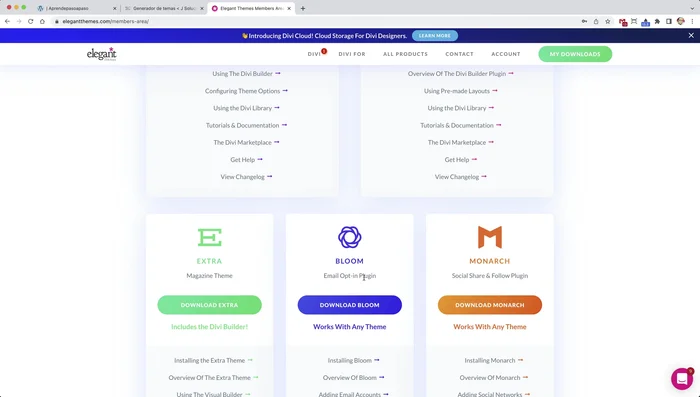Open Overview Of The Divi Builder Plugin
Viewport: 700px width, 397px height.
click(460, 74)
